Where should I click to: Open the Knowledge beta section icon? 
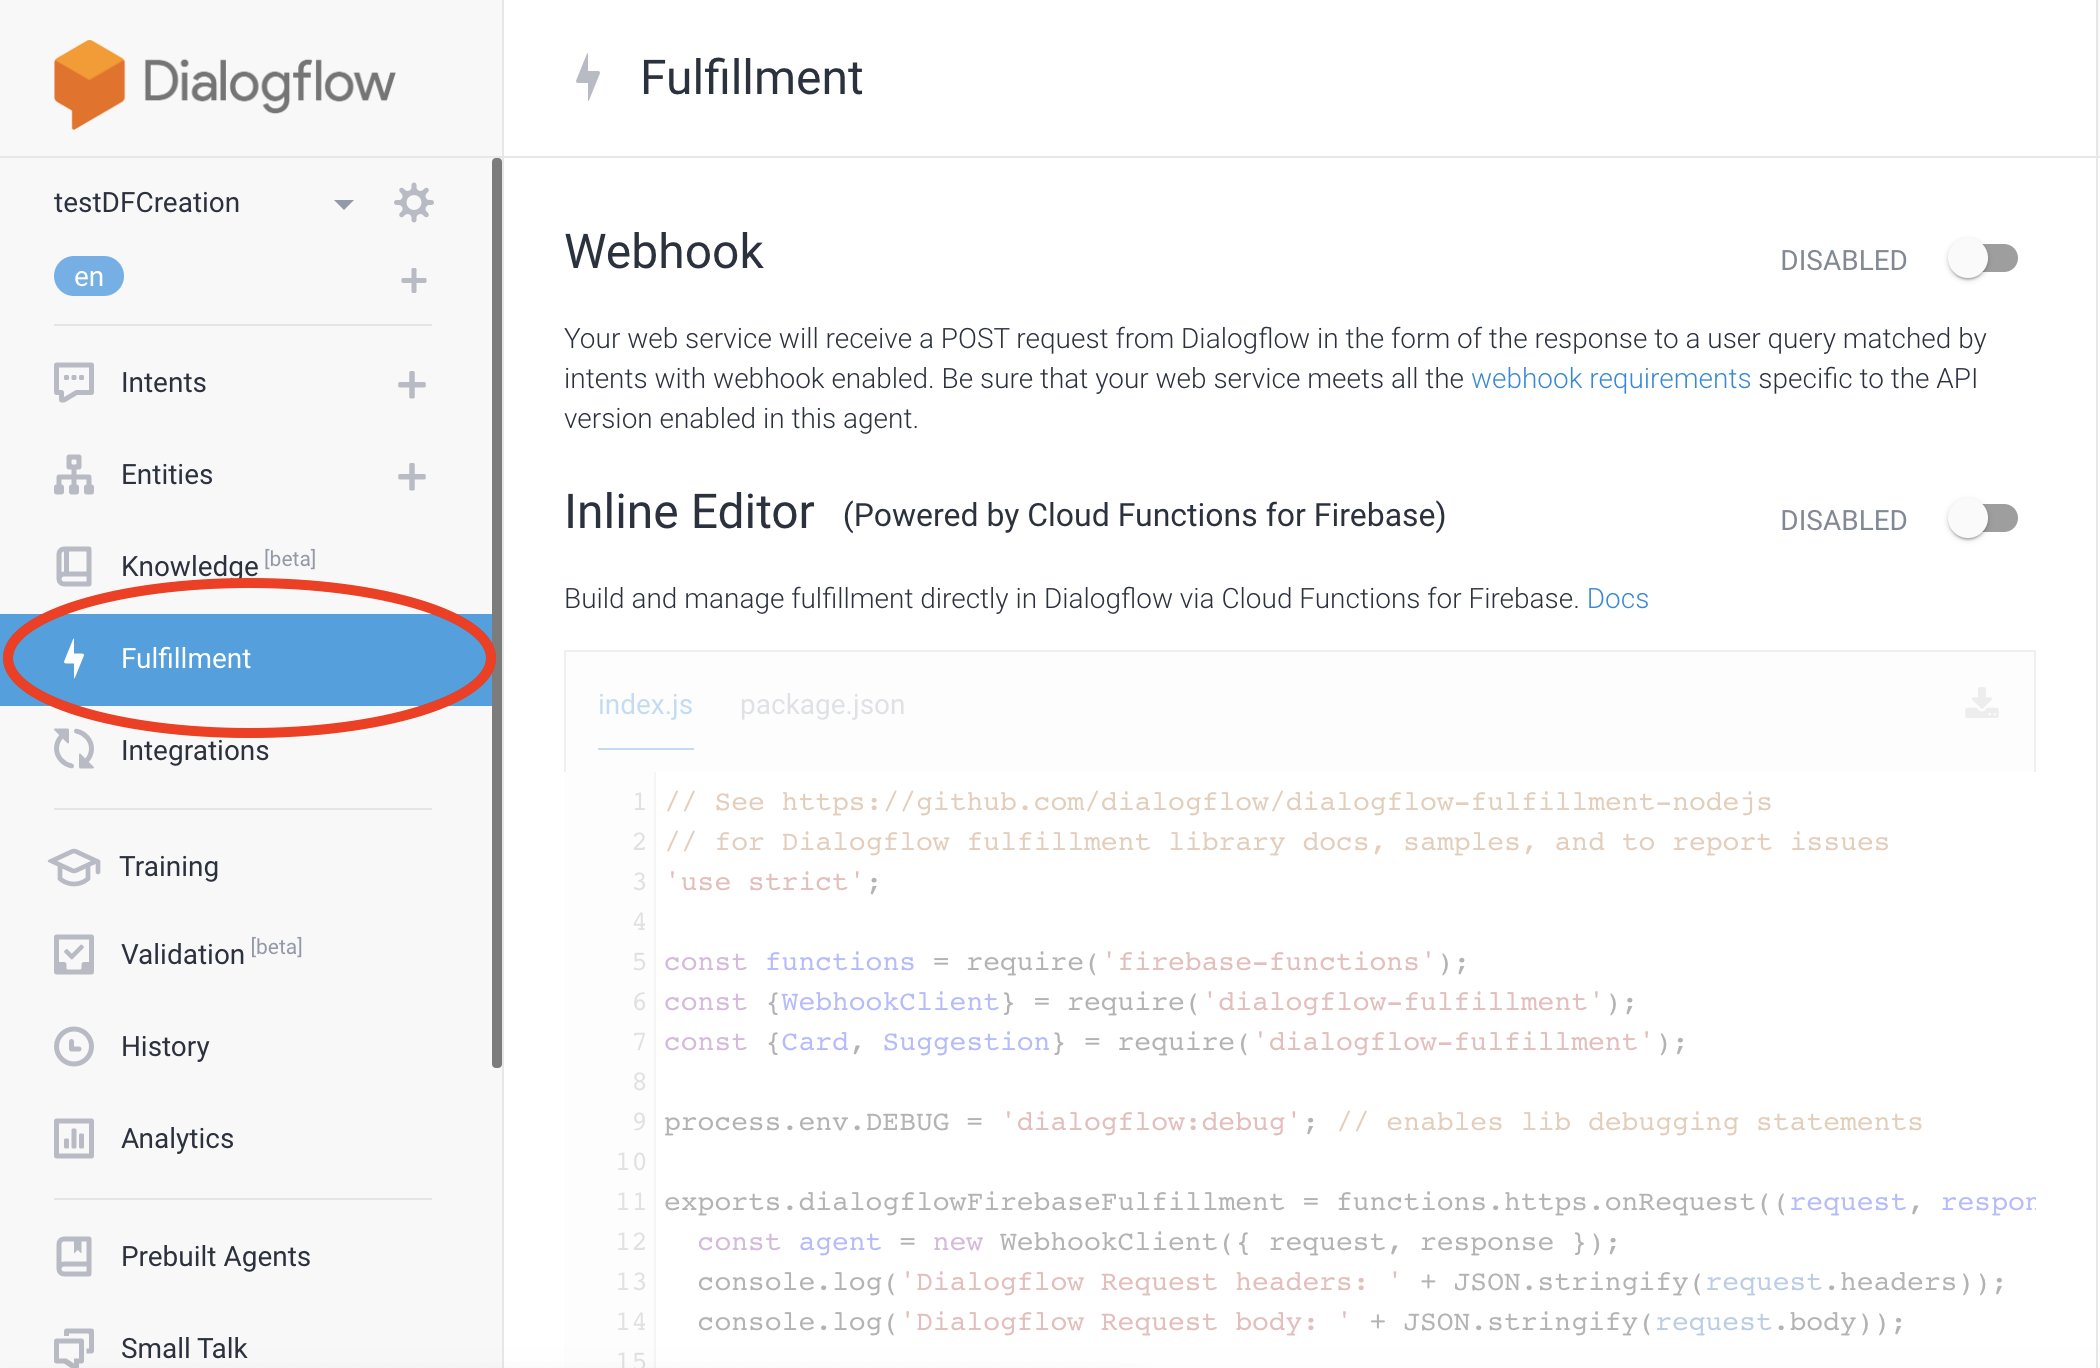73,566
